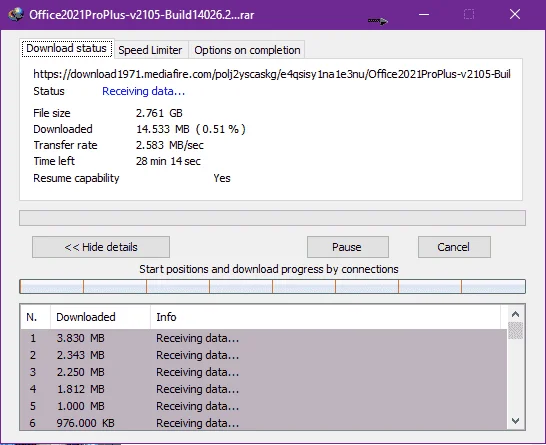This screenshot has height=445, width=546.
Task: Open the Speed Limiter tab
Action: (x=150, y=50)
